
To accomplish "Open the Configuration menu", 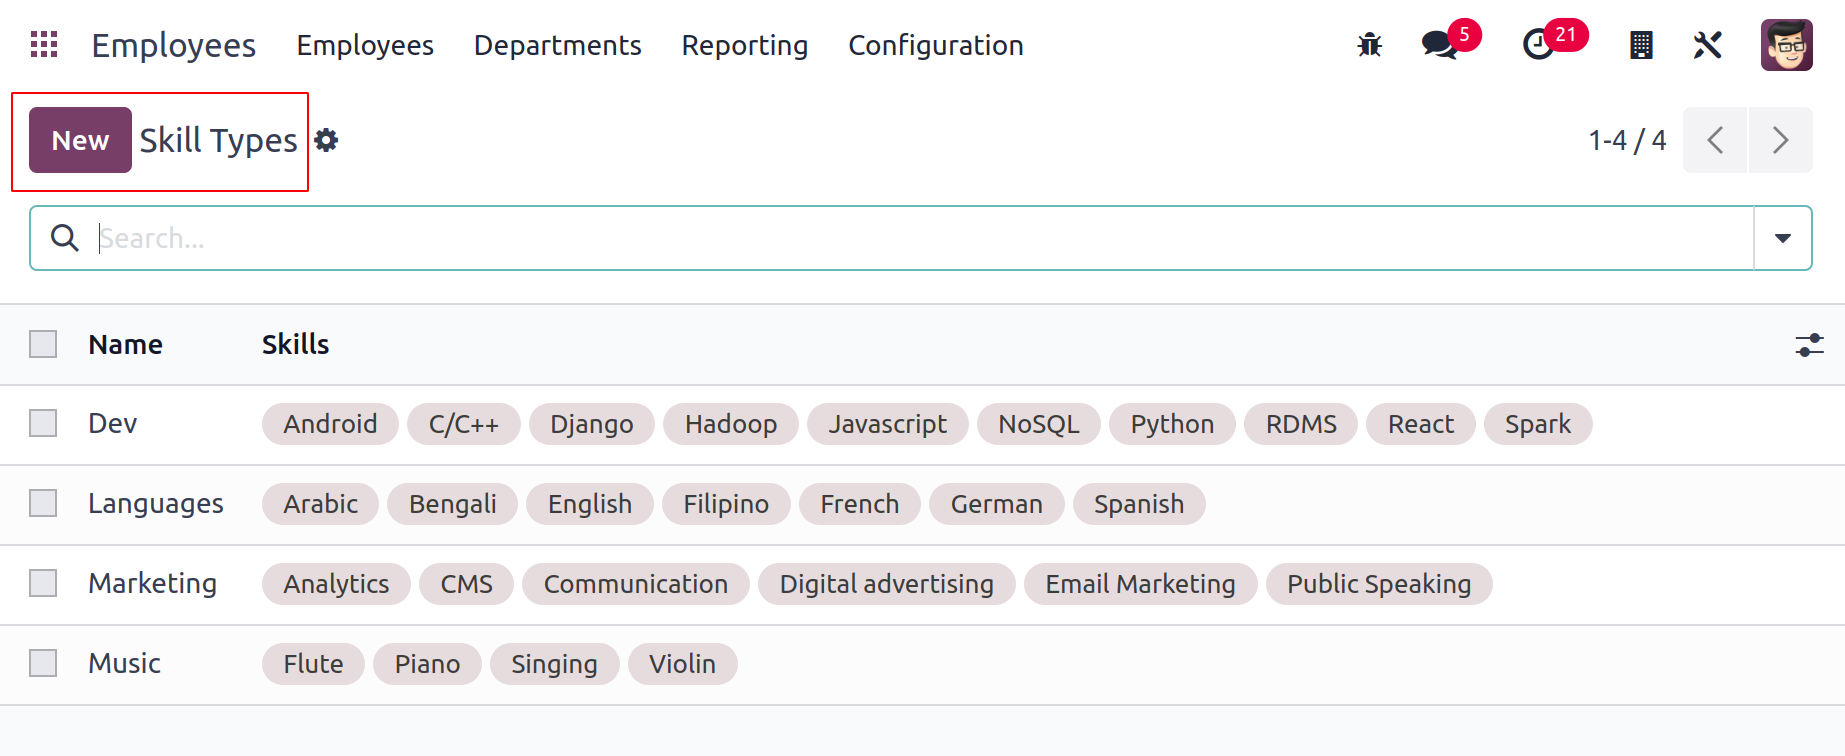I will [936, 45].
